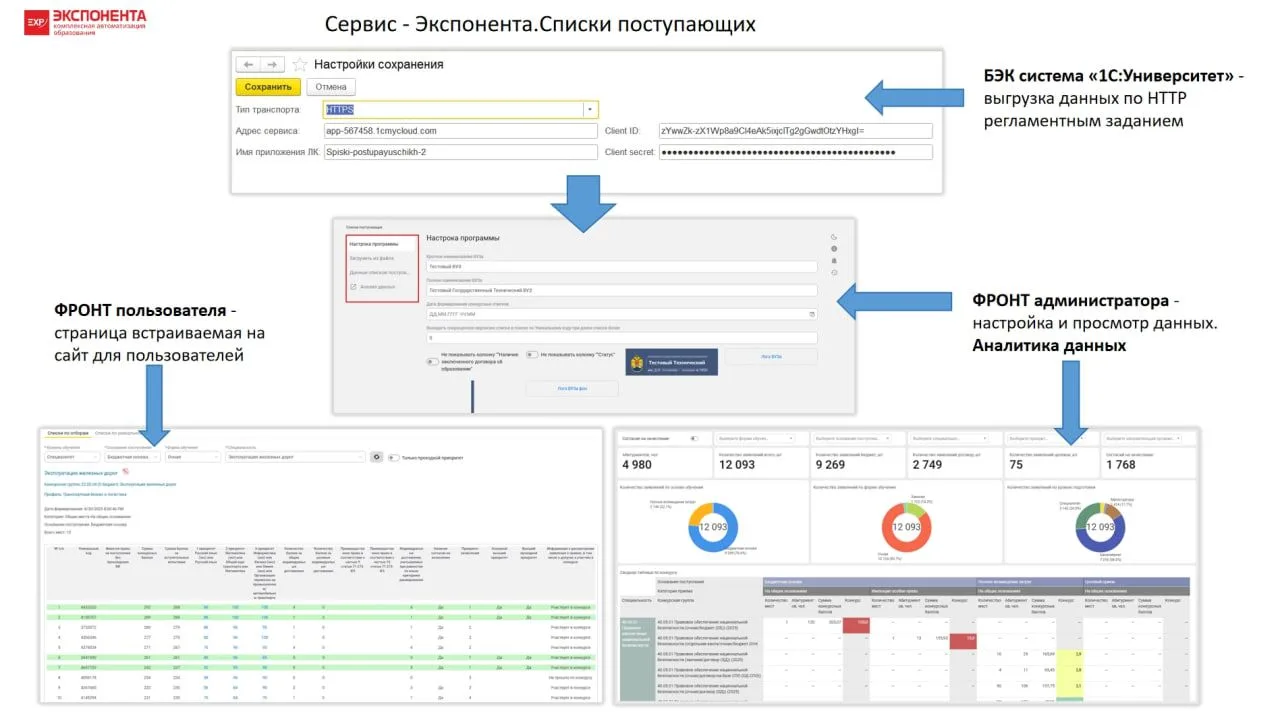The width and height of the screenshot is (1280, 719).
Task: Click the short university name field Тестовый ВУЗ
Action: pyautogui.click(x=621, y=267)
